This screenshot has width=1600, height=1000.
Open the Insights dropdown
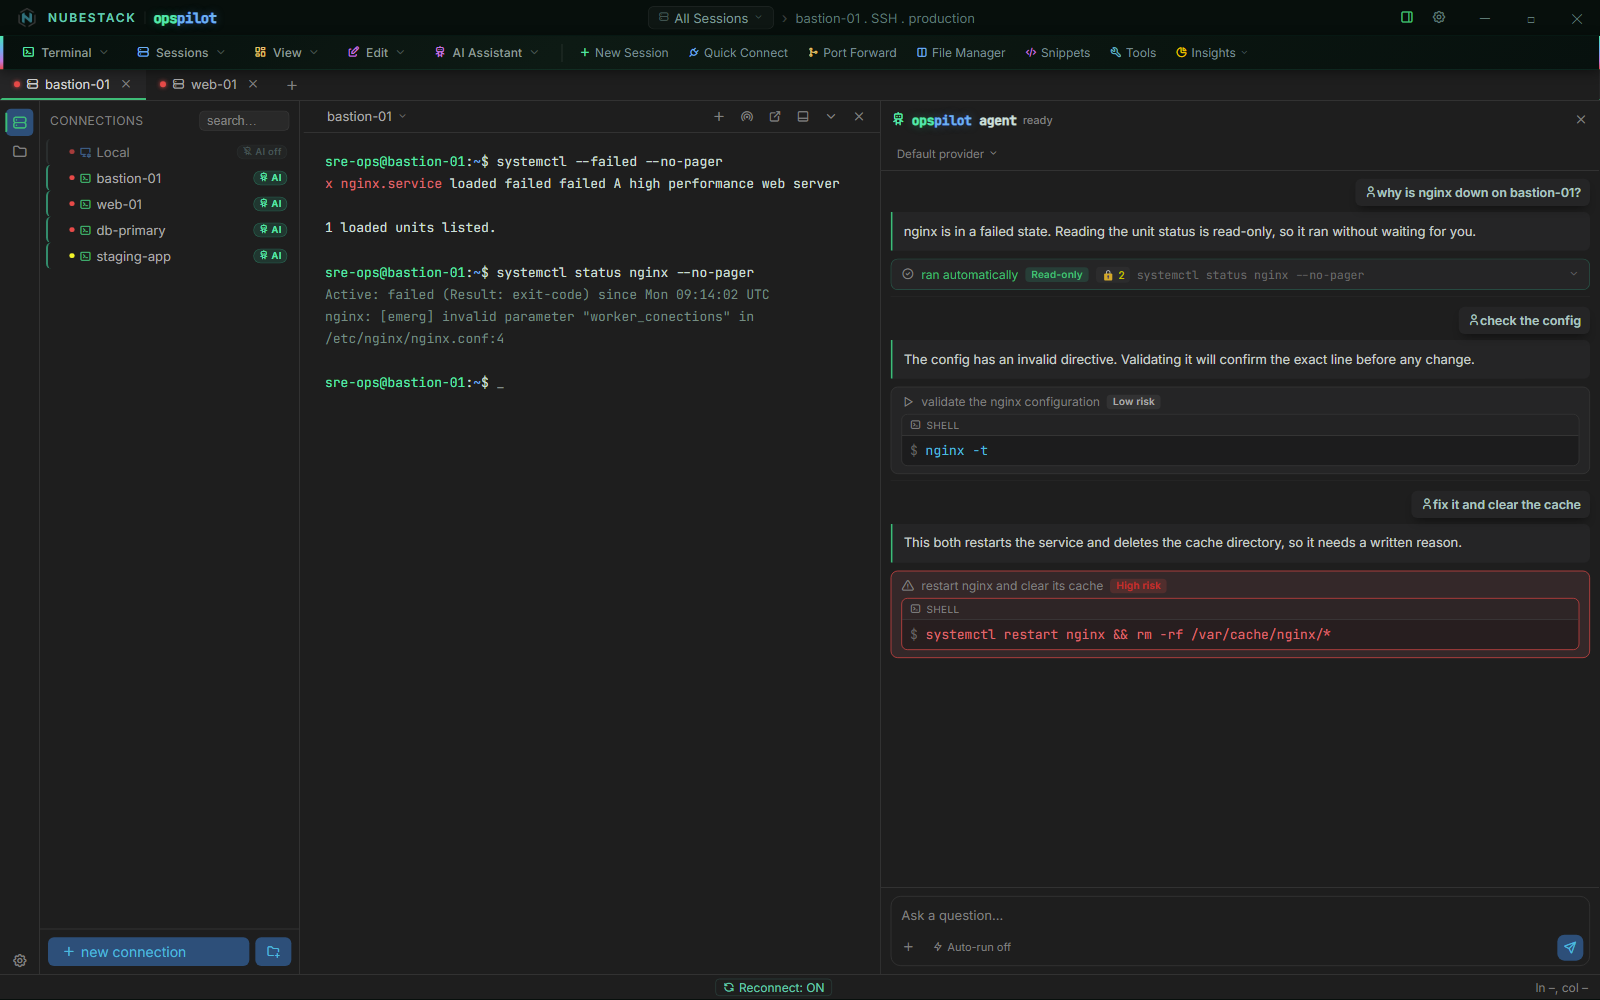tap(1211, 53)
